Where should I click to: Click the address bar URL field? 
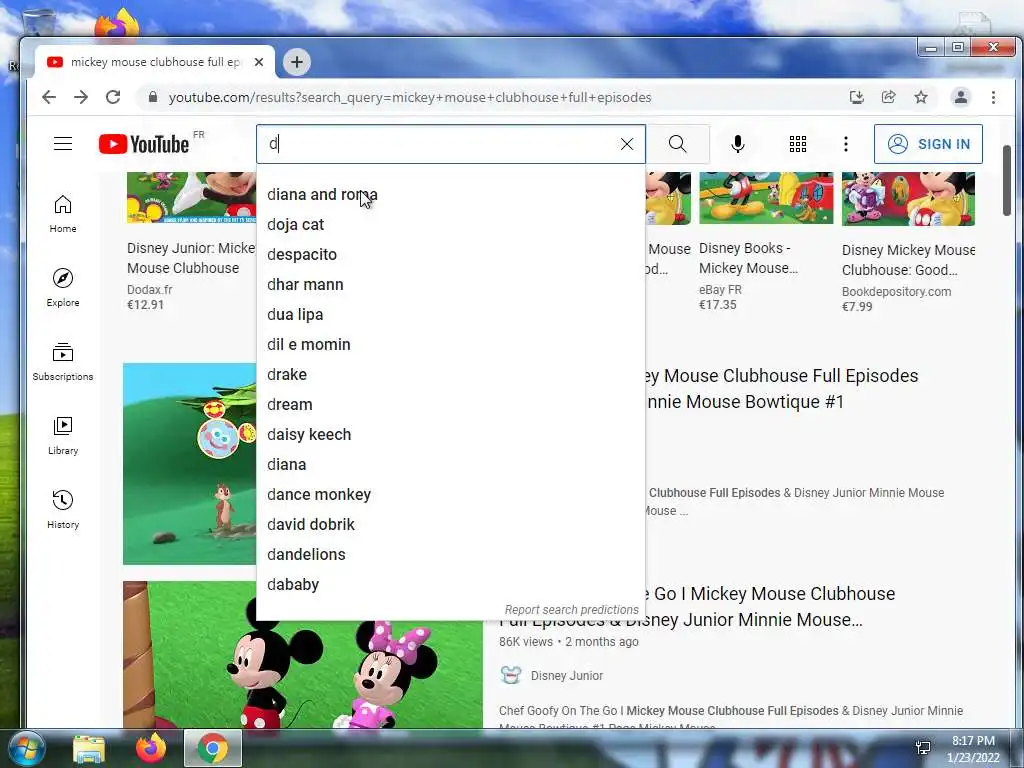(409, 97)
